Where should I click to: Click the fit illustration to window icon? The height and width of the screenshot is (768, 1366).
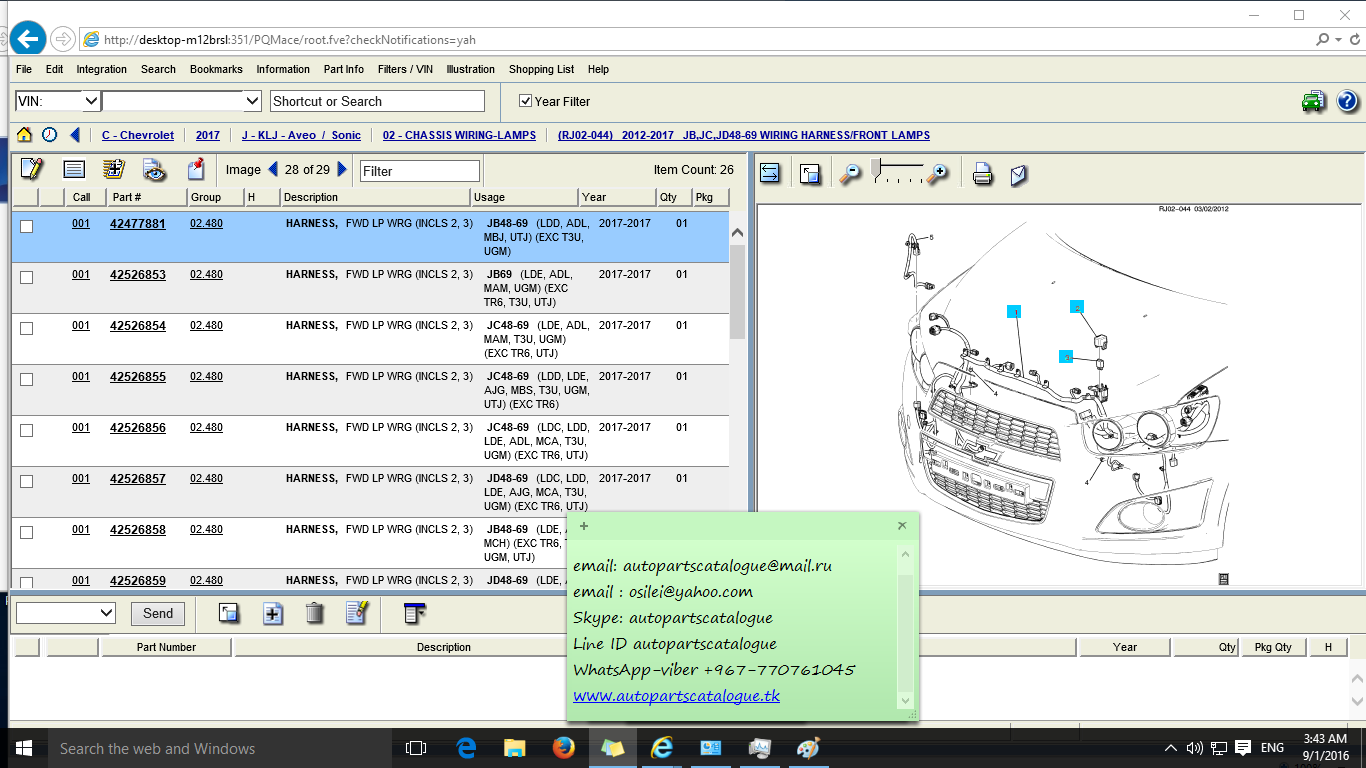click(810, 174)
